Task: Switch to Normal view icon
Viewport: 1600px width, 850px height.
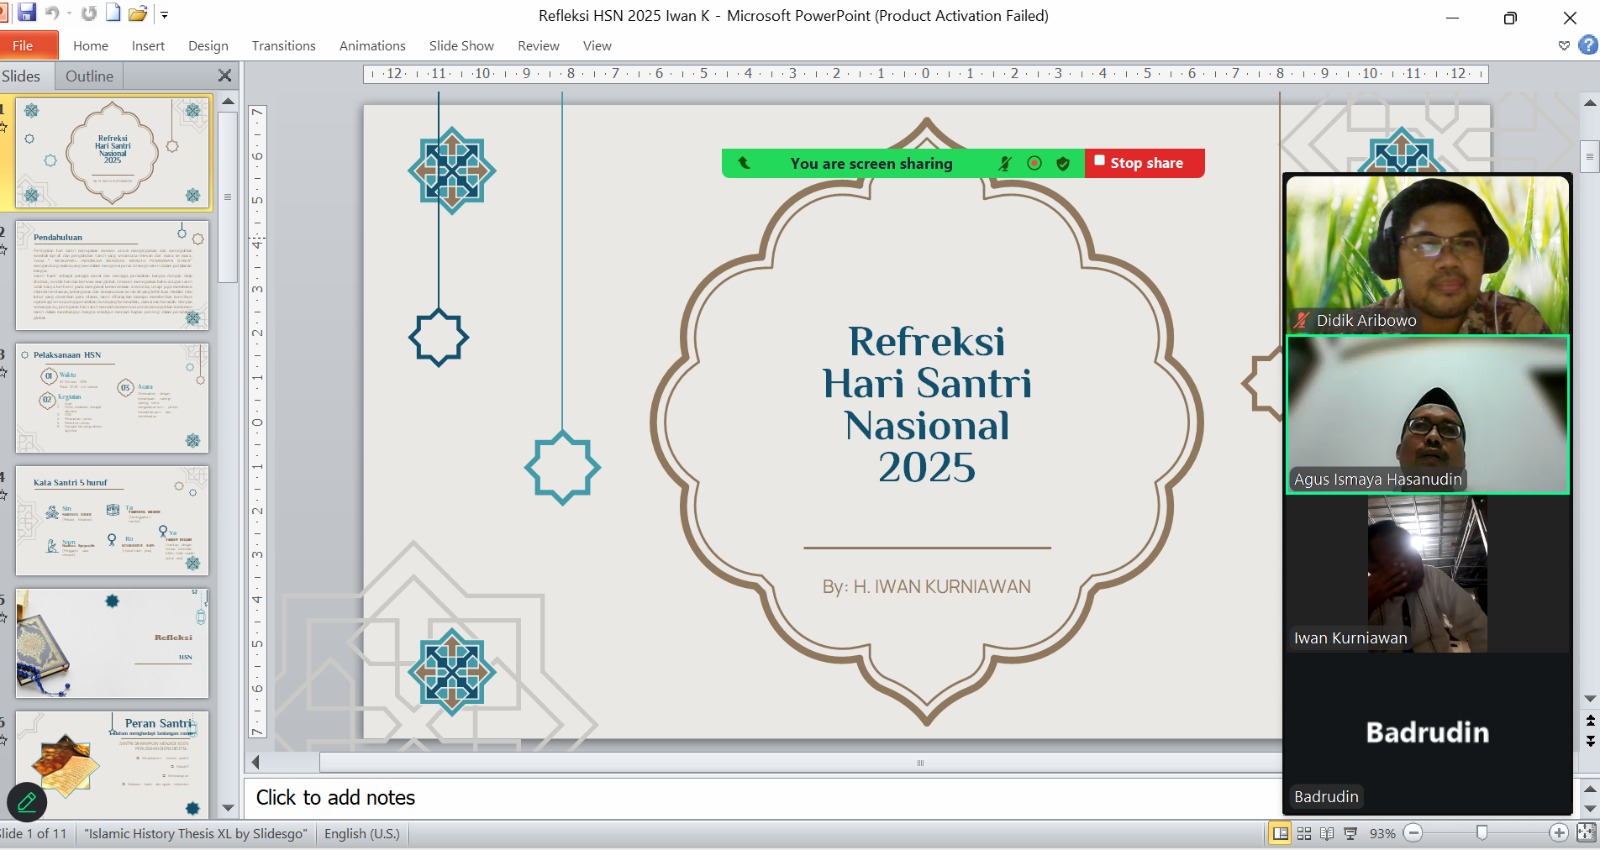Action: (1280, 833)
